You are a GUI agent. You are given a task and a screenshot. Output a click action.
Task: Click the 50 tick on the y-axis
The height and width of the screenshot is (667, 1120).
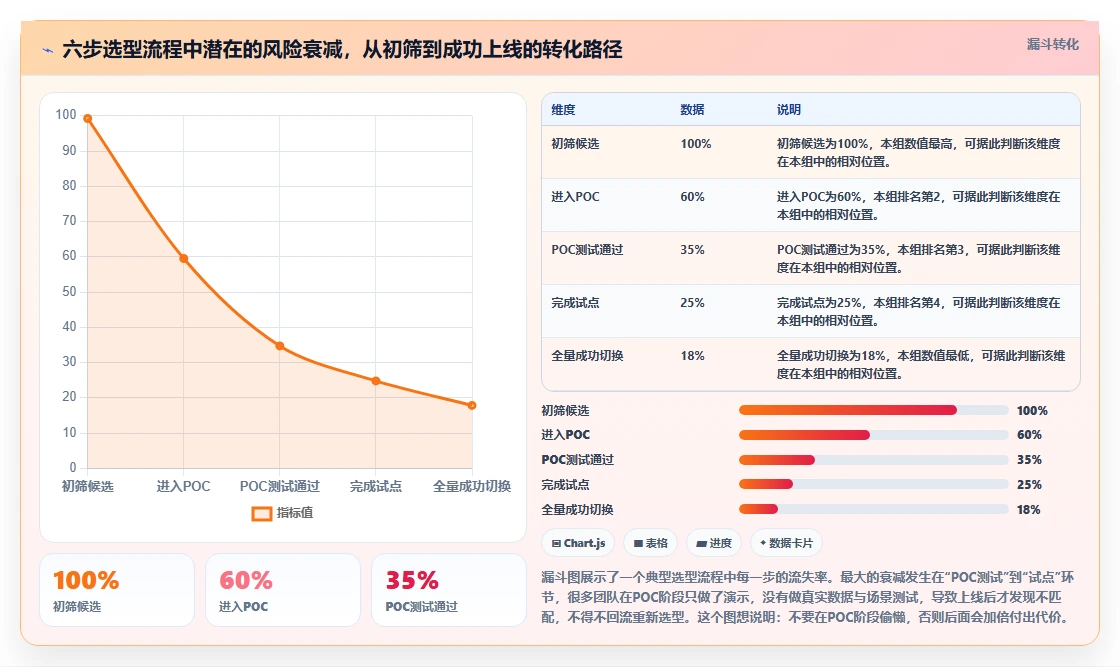pyautogui.click(x=69, y=291)
